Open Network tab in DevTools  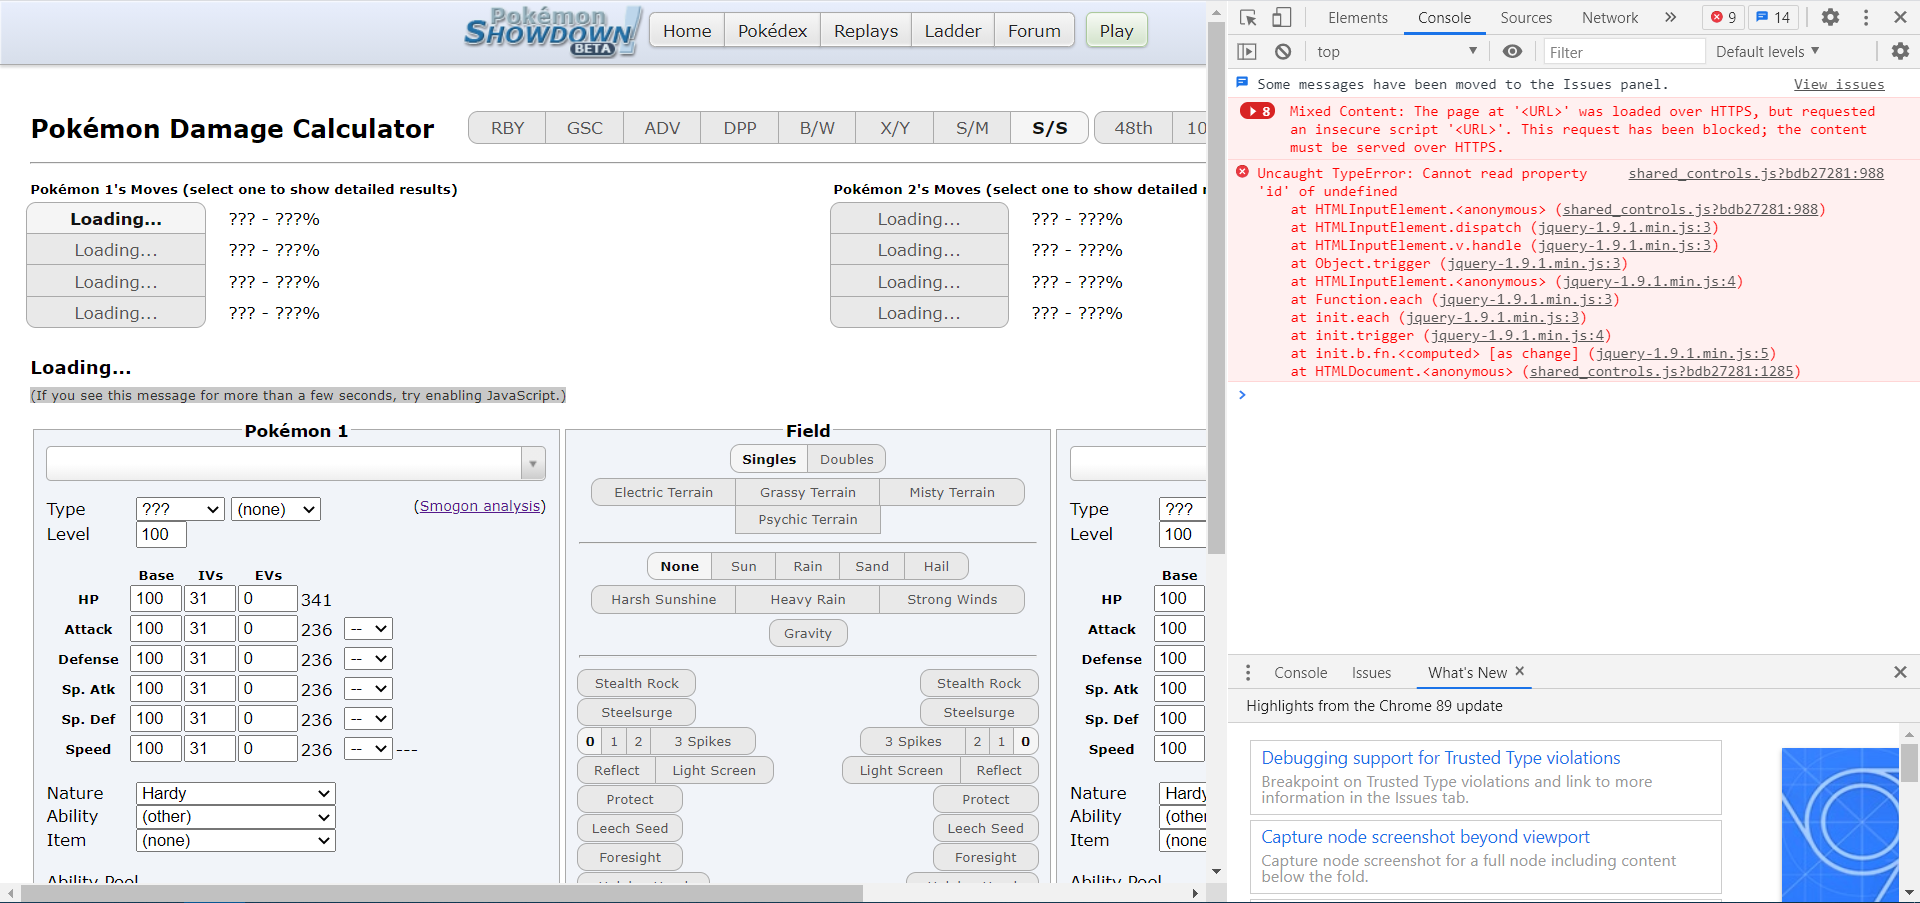(1610, 17)
